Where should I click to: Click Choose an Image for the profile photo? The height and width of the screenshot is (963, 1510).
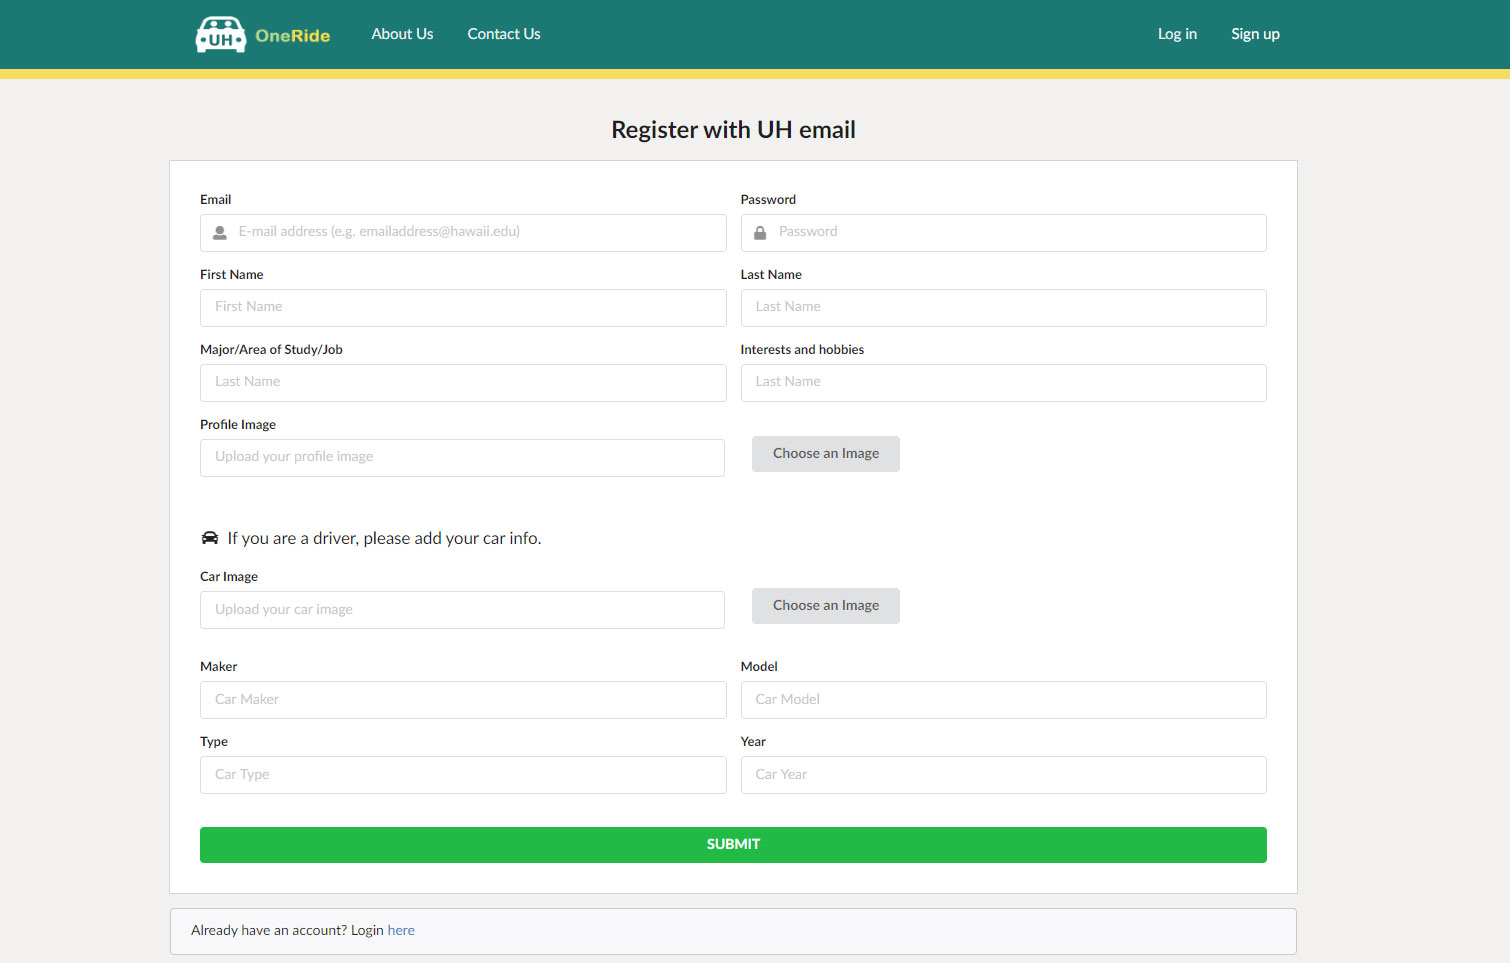click(x=825, y=453)
